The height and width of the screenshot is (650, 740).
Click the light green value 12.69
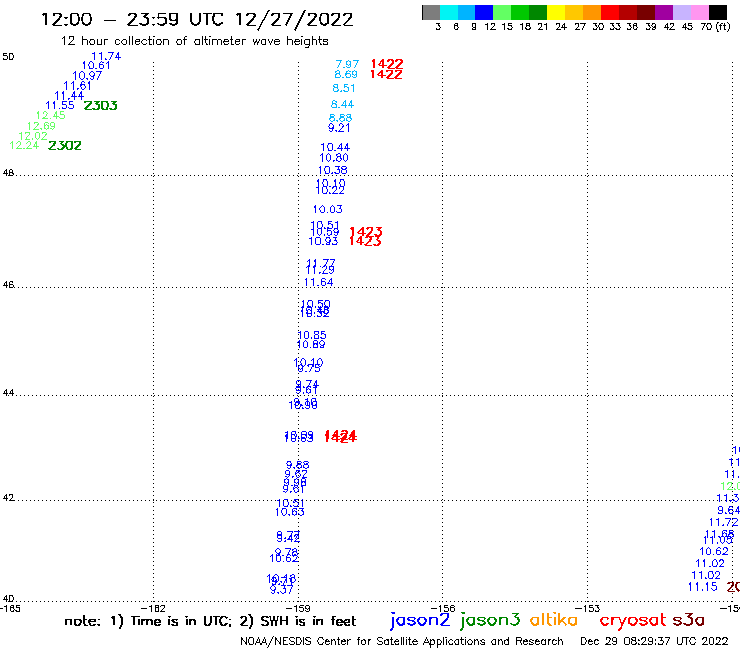[42, 126]
